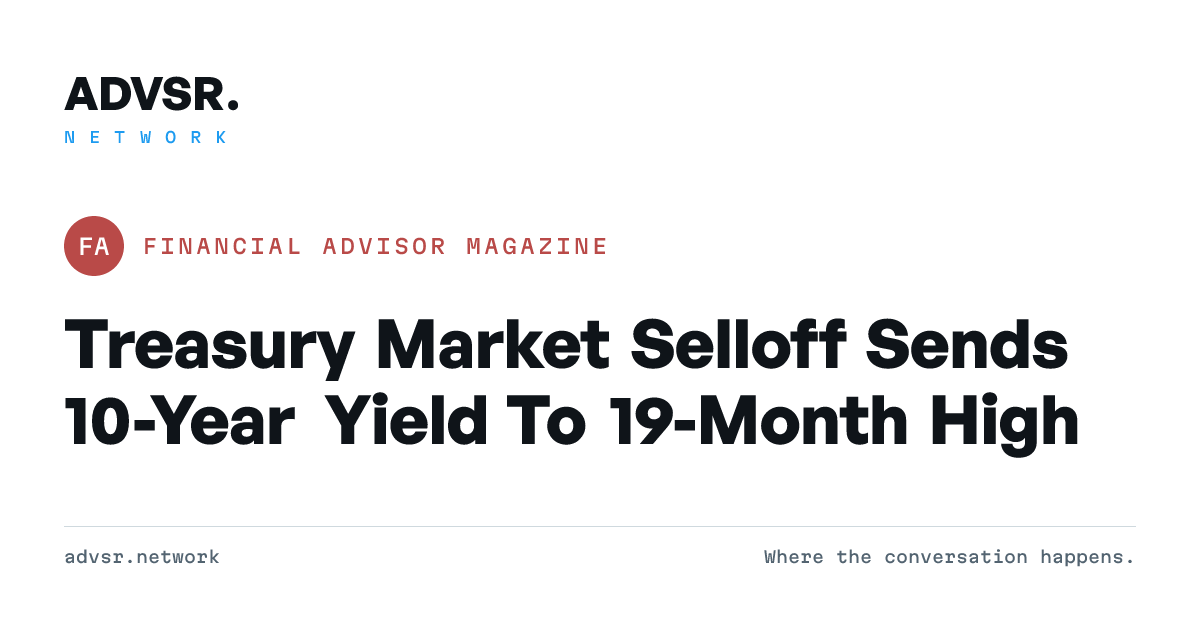Open the ADVSR. logo at top
Screen dimensions: 1200x630
tap(152, 94)
